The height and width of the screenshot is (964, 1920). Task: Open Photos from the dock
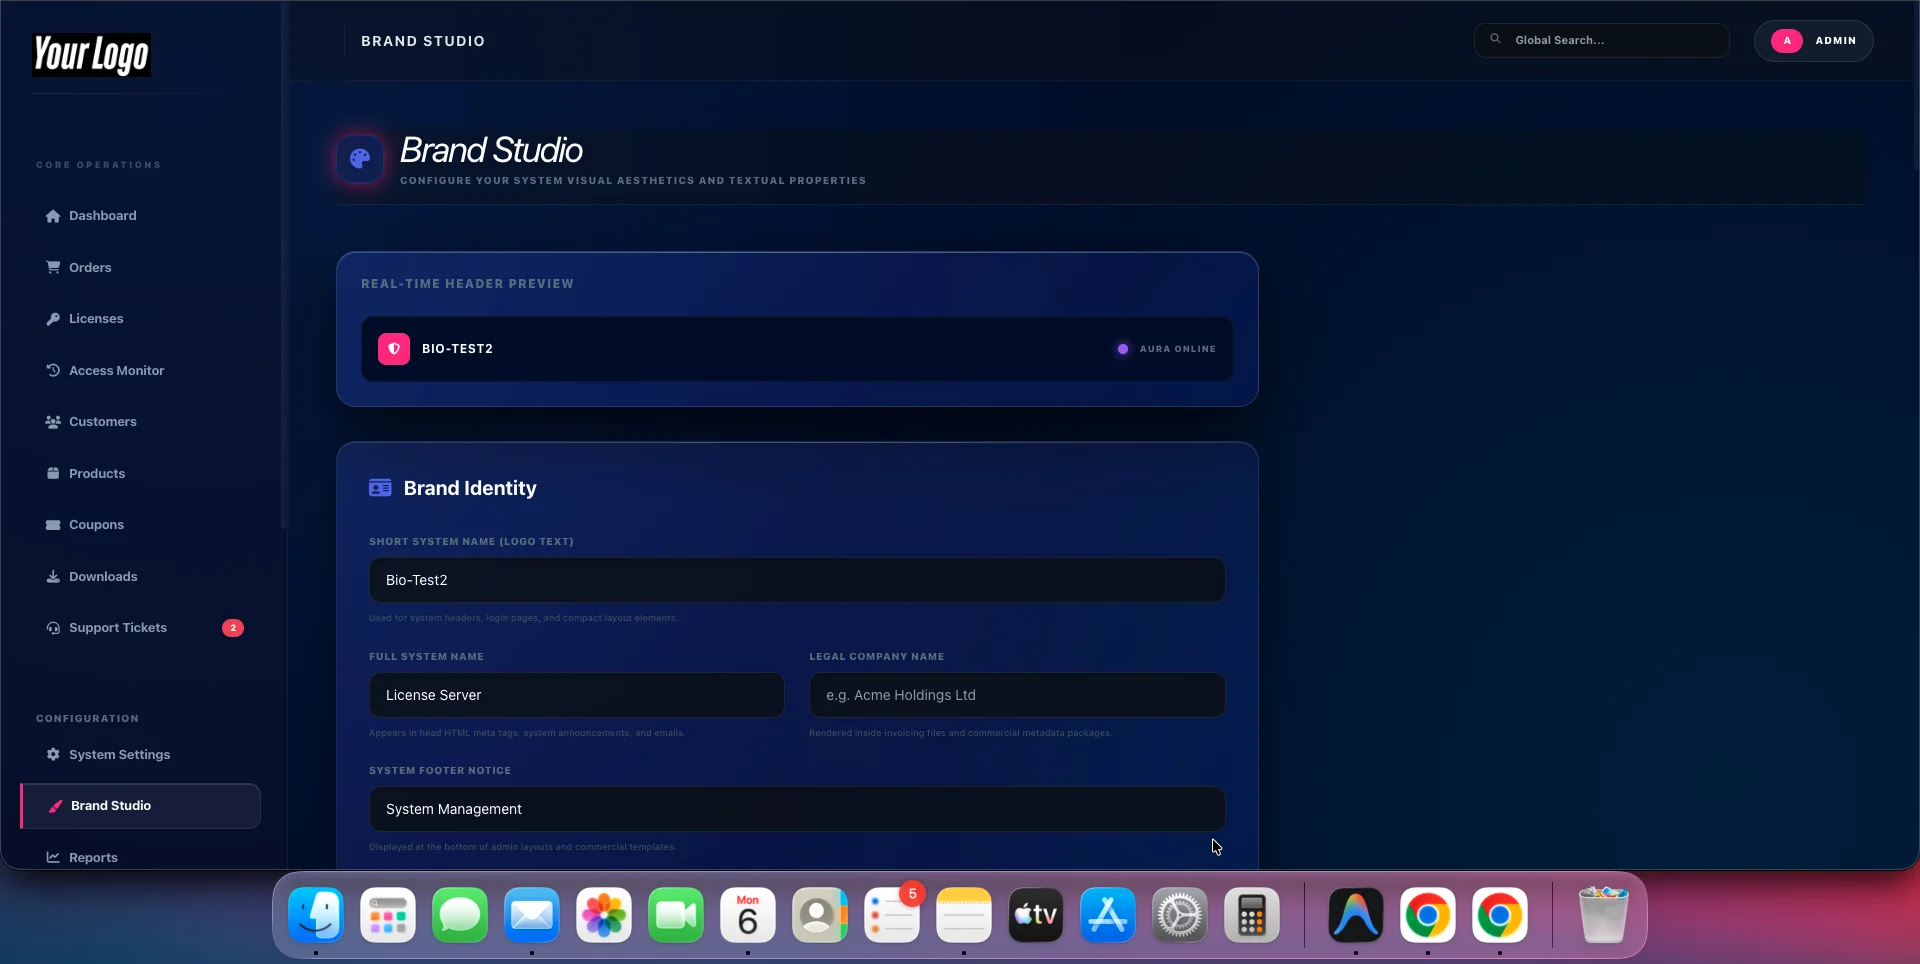[604, 915]
